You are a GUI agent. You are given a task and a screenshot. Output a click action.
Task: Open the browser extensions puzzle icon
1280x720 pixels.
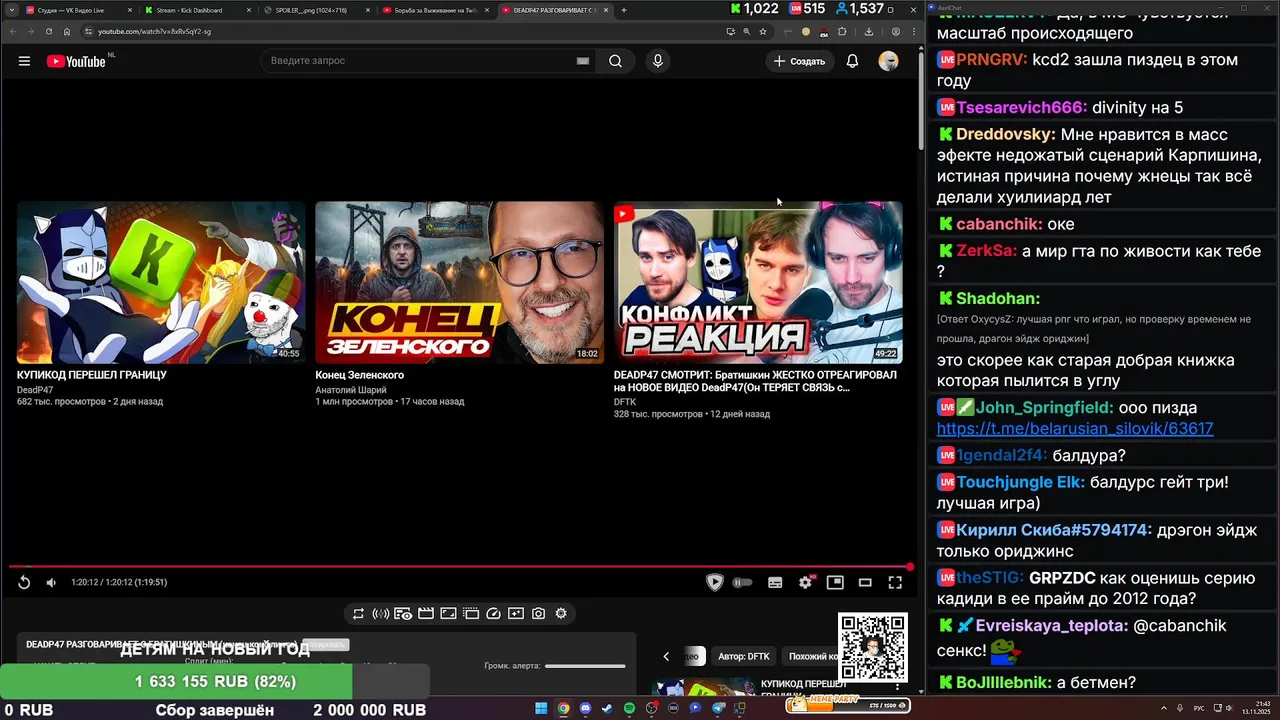[x=842, y=31]
